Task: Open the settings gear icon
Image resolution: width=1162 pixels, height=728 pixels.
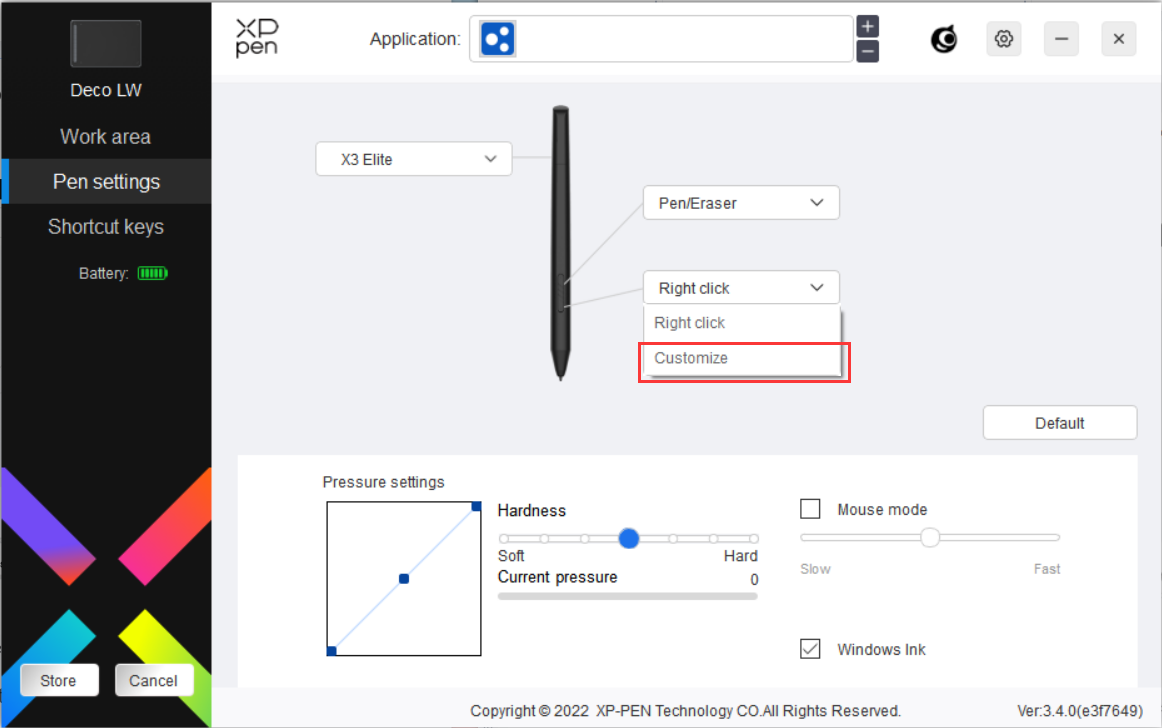Action: (x=1004, y=39)
